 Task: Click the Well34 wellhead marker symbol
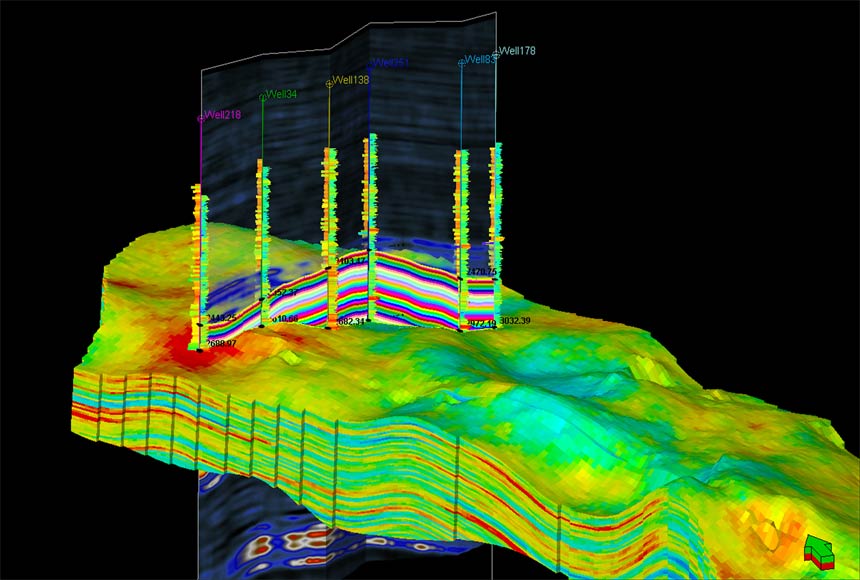(x=262, y=96)
